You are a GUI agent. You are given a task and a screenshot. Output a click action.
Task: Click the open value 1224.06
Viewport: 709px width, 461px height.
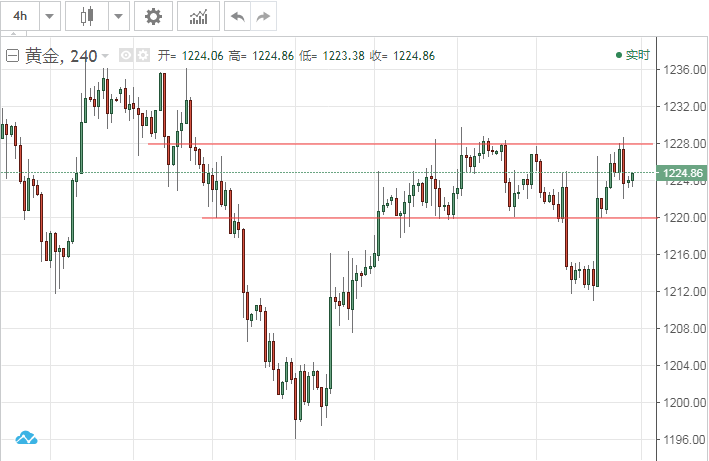click(203, 56)
